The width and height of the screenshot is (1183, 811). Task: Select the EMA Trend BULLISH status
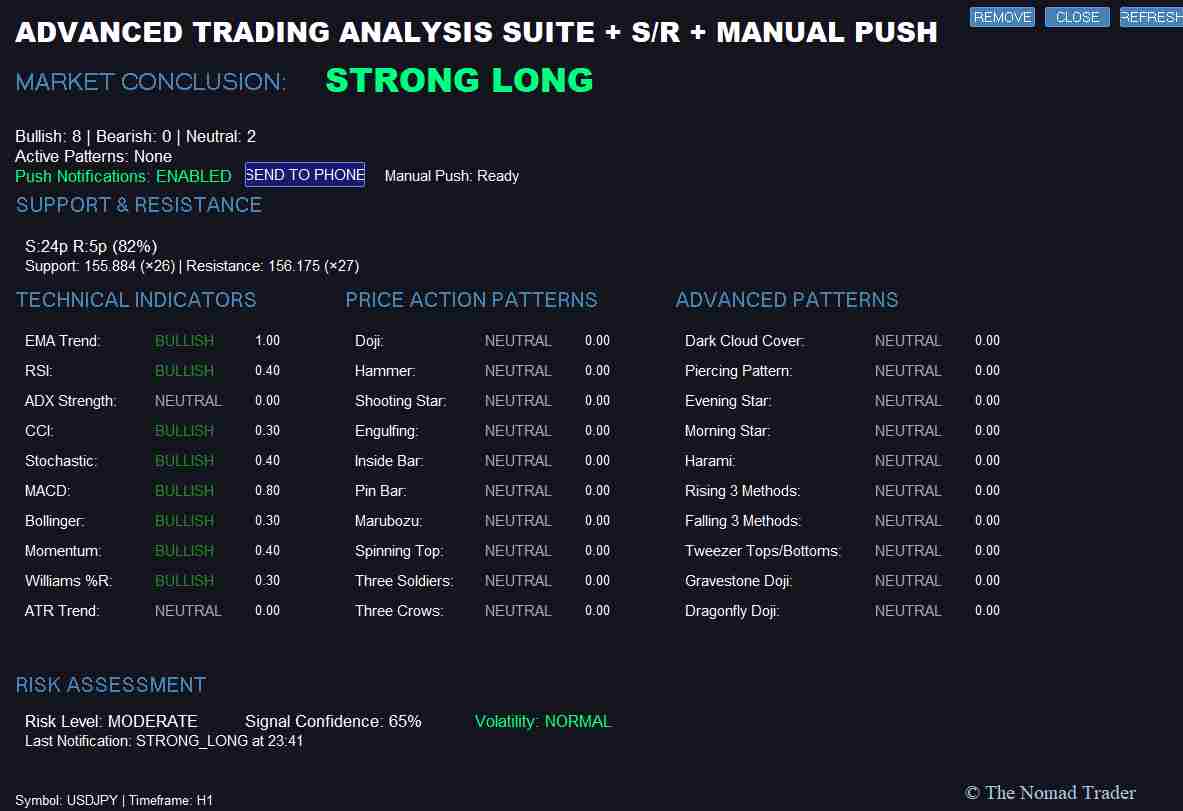[x=184, y=340]
